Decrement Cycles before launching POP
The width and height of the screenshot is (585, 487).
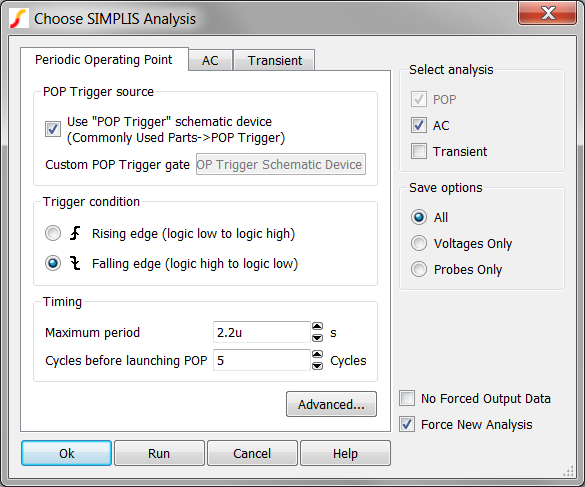tap(317, 366)
